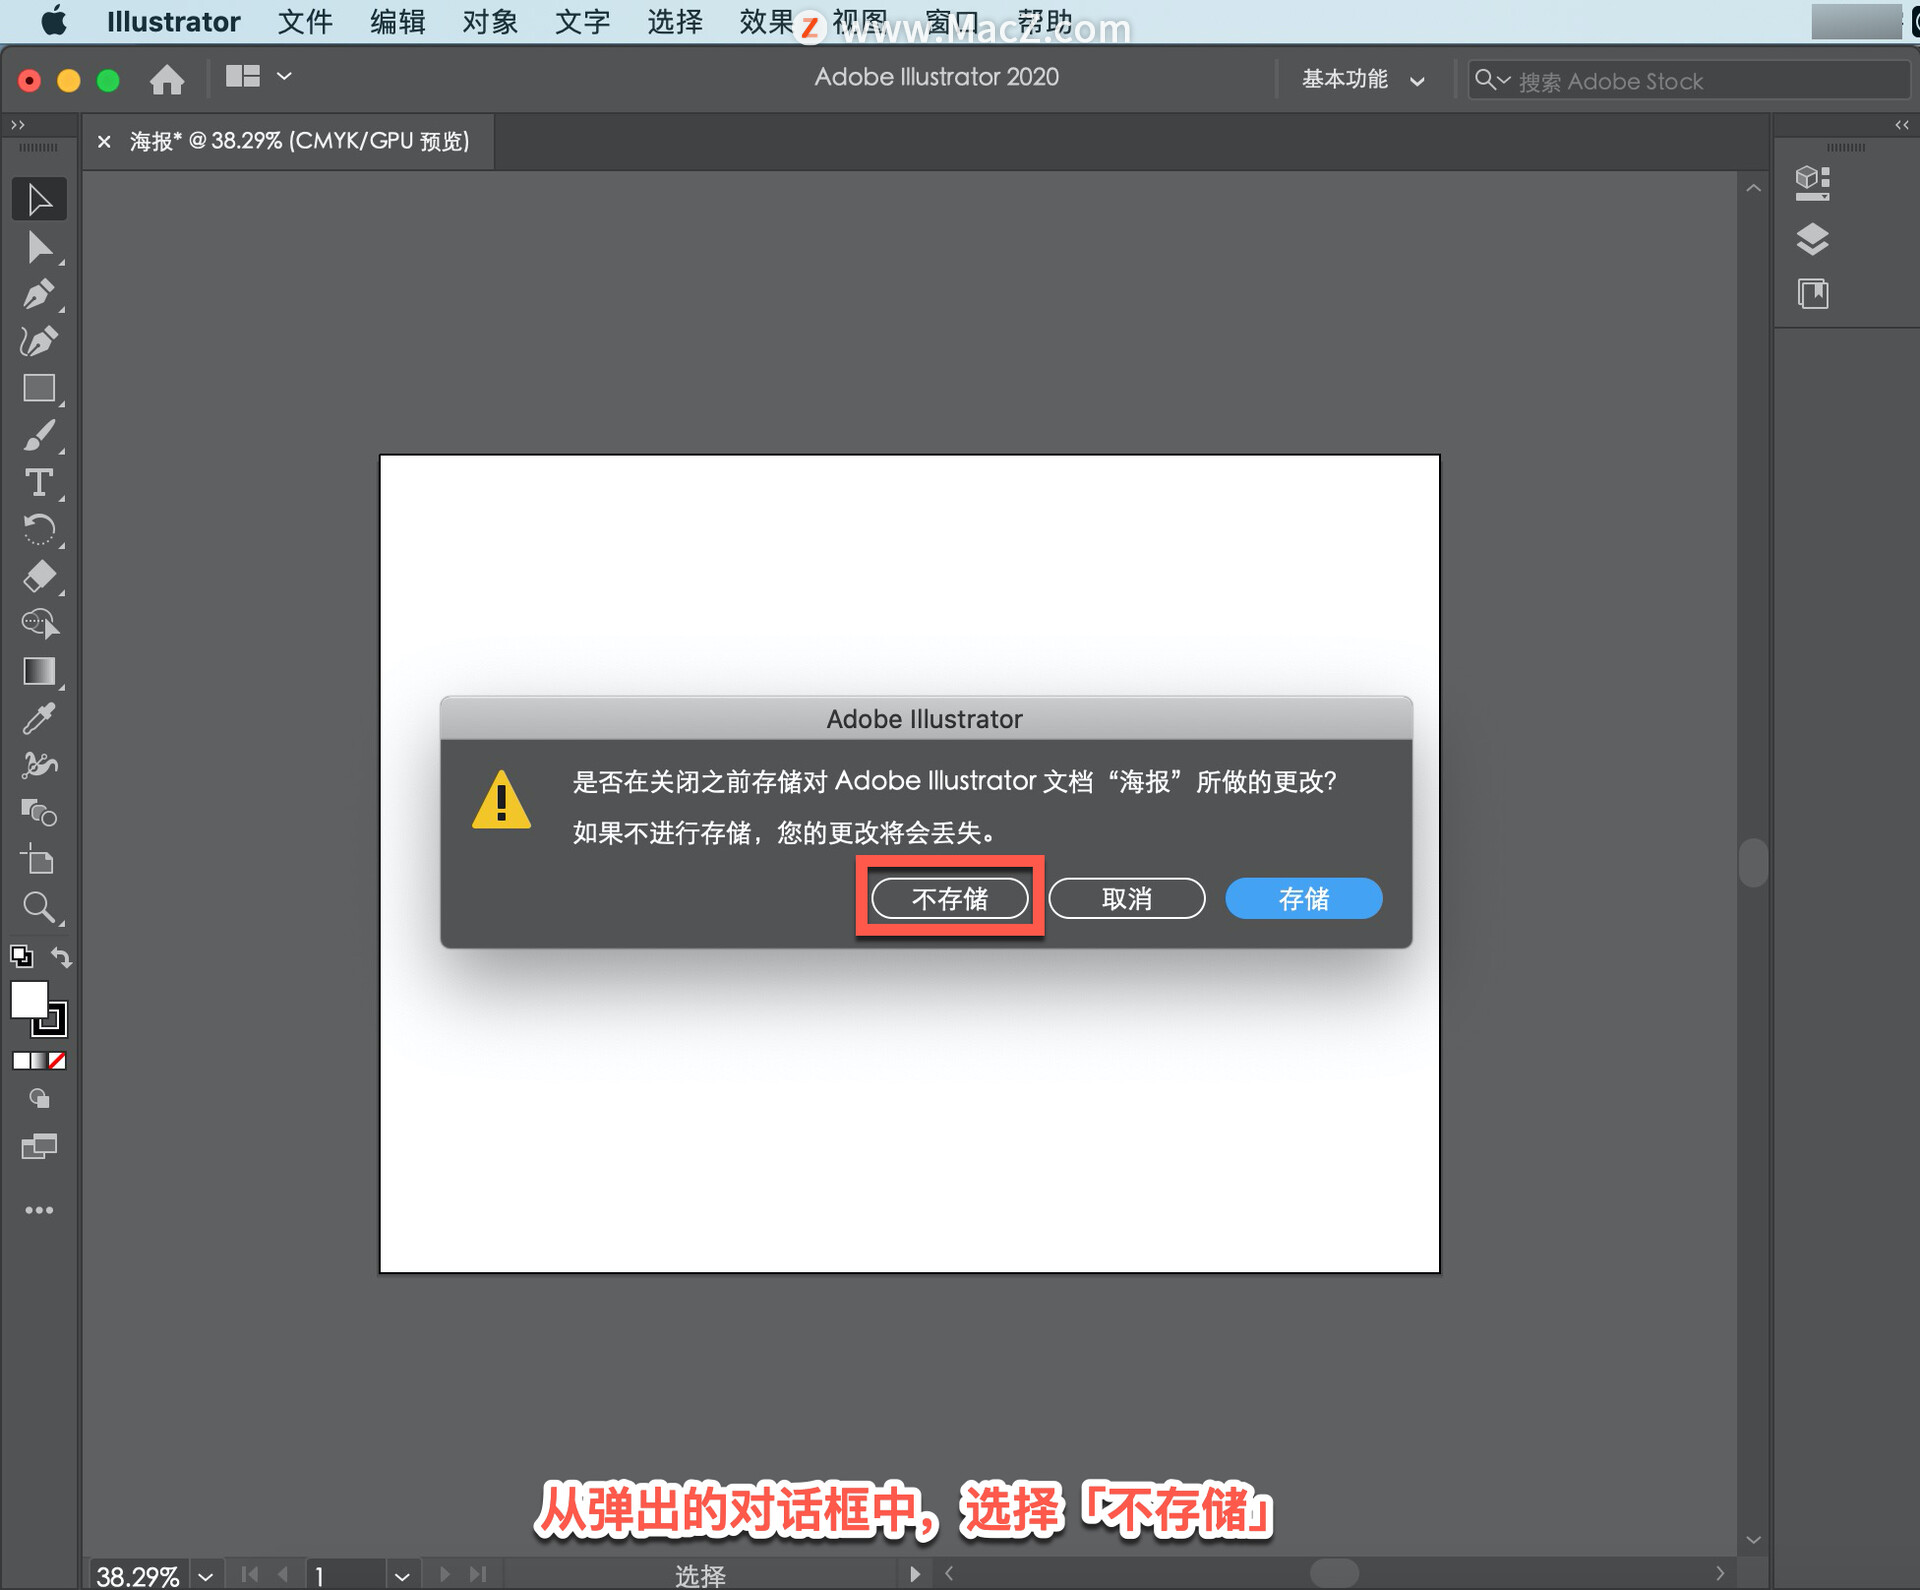The width and height of the screenshot is (1920, 1590).
Task: Click the 不存储 button
Action: coord(949,898)
